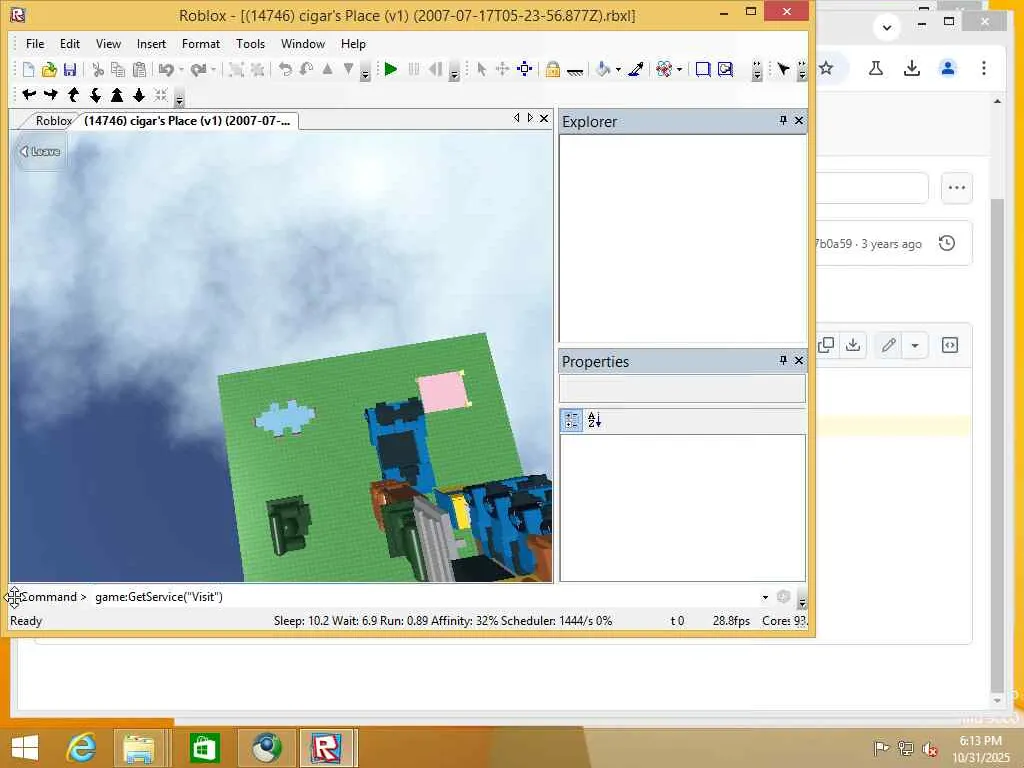Toggle the Properties panel pin
The image size is (1024, 768).
click(x=783, y=360)
